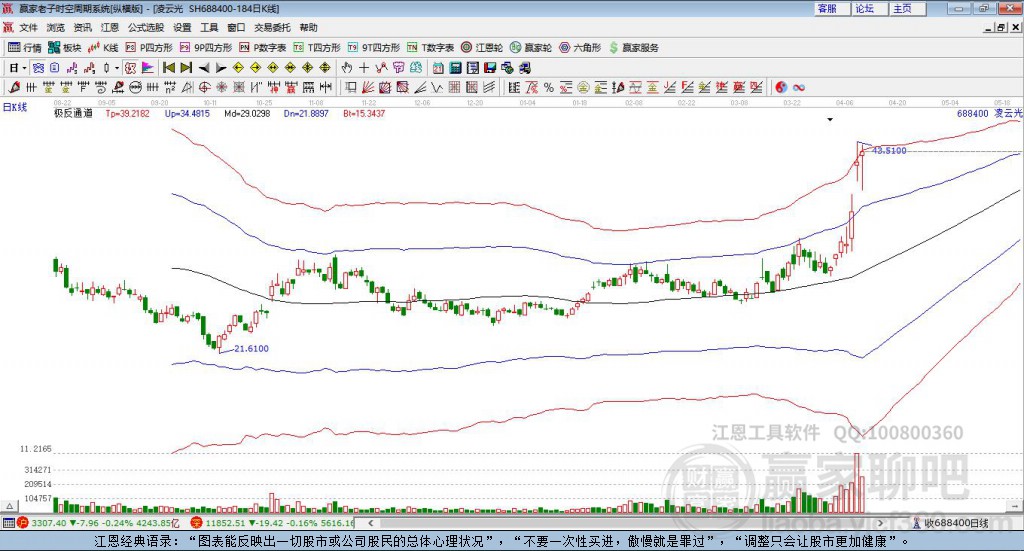Open the 交易委托 menu

[272, 27]
